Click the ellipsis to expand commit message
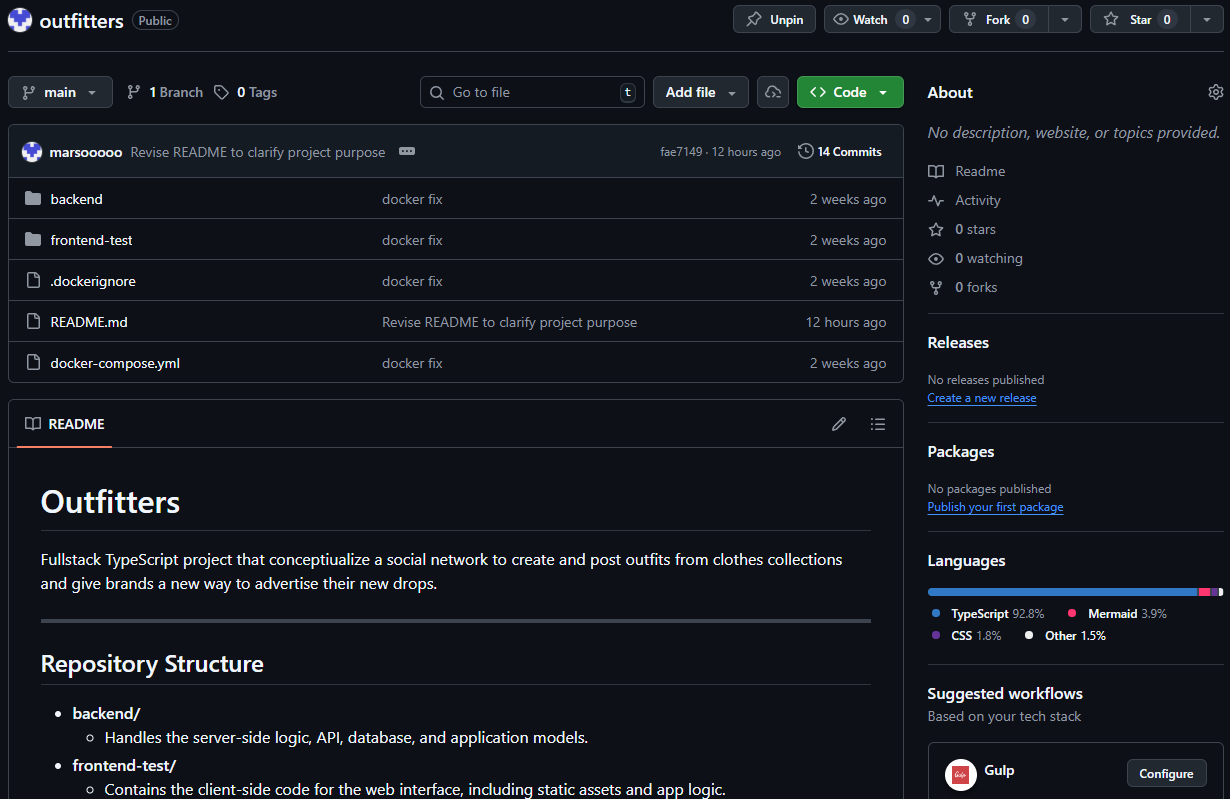1230x799 pixels. point(407,152)
